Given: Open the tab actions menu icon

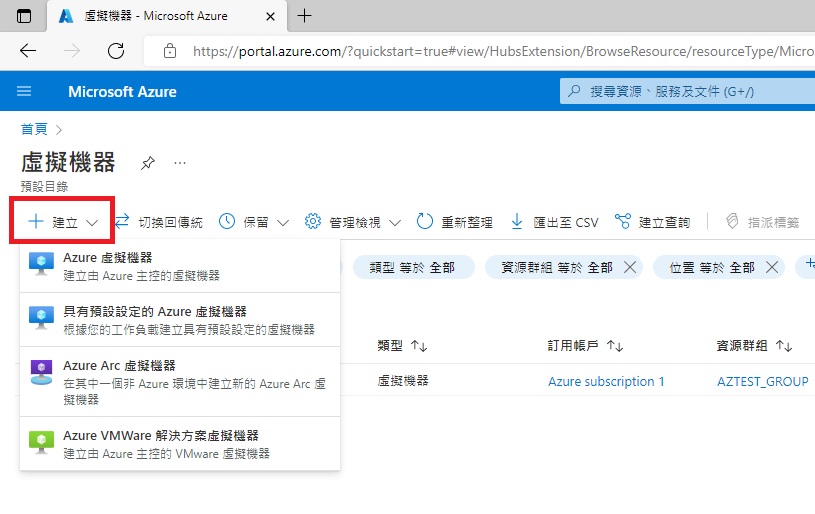Looking at the screenshot, I should (x=24, y=16).
